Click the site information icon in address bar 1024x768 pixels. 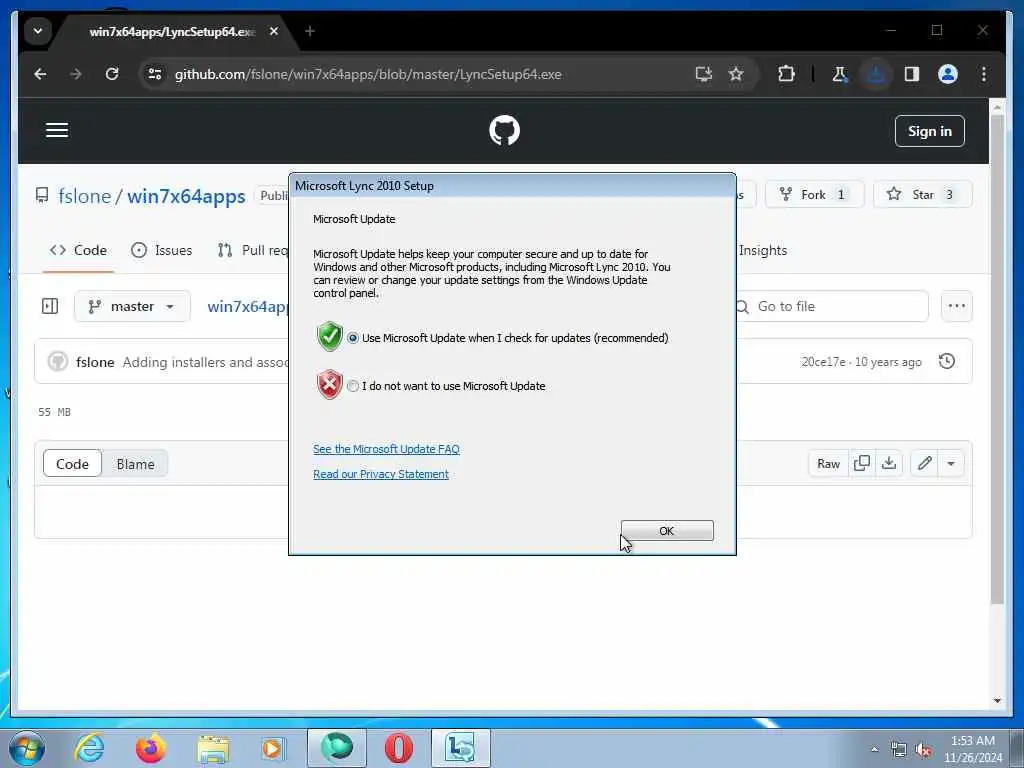click(155, 74)
